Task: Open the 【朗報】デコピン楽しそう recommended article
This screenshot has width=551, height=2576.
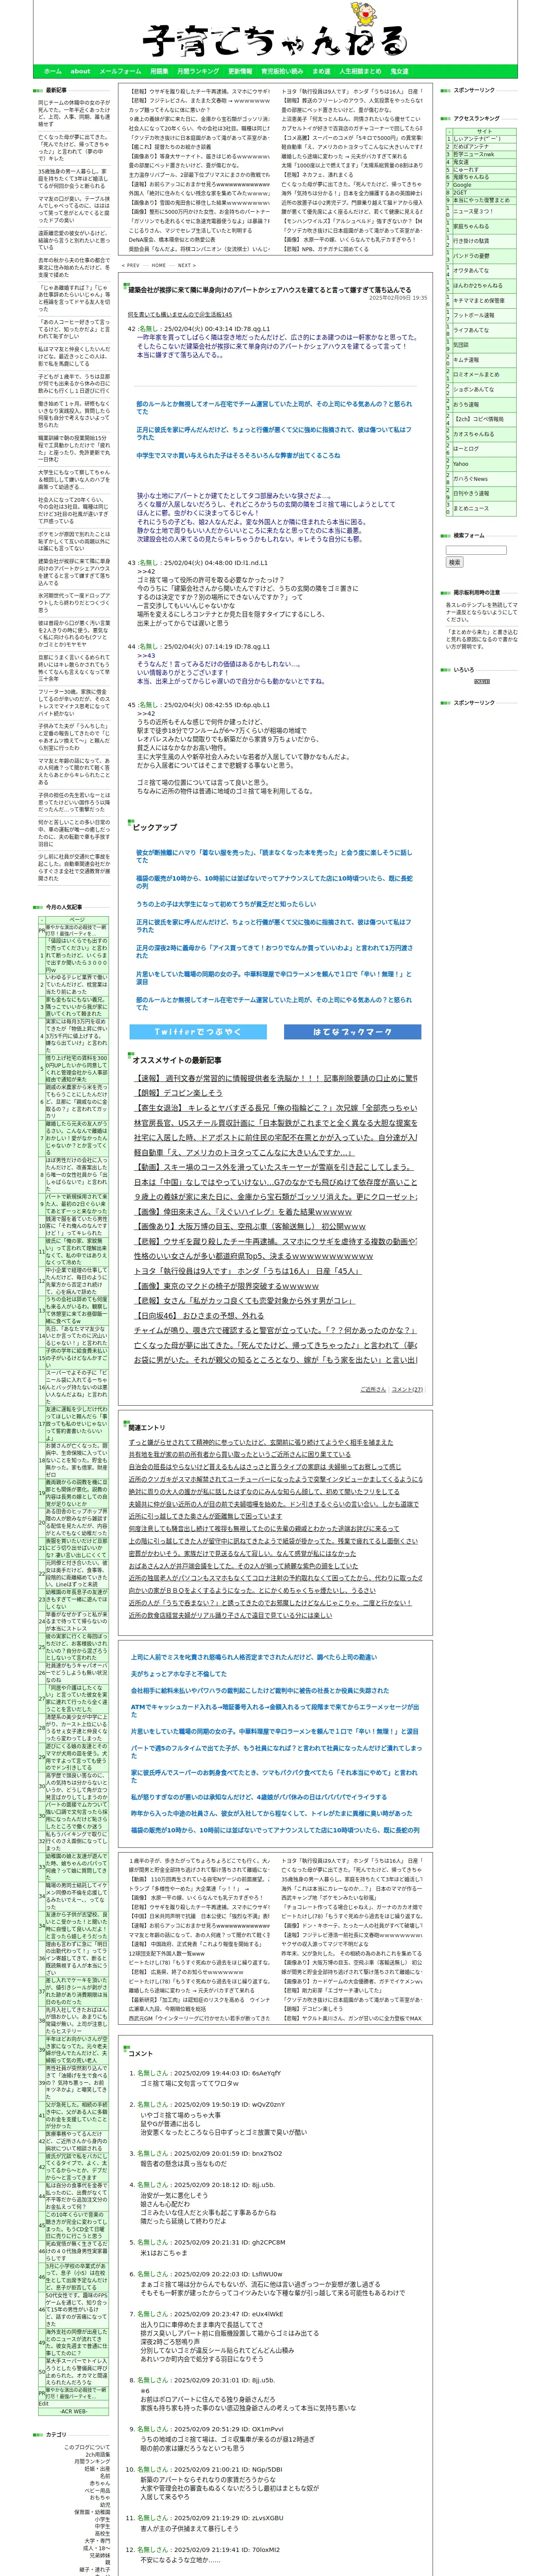Action: tap(179, 1093)
